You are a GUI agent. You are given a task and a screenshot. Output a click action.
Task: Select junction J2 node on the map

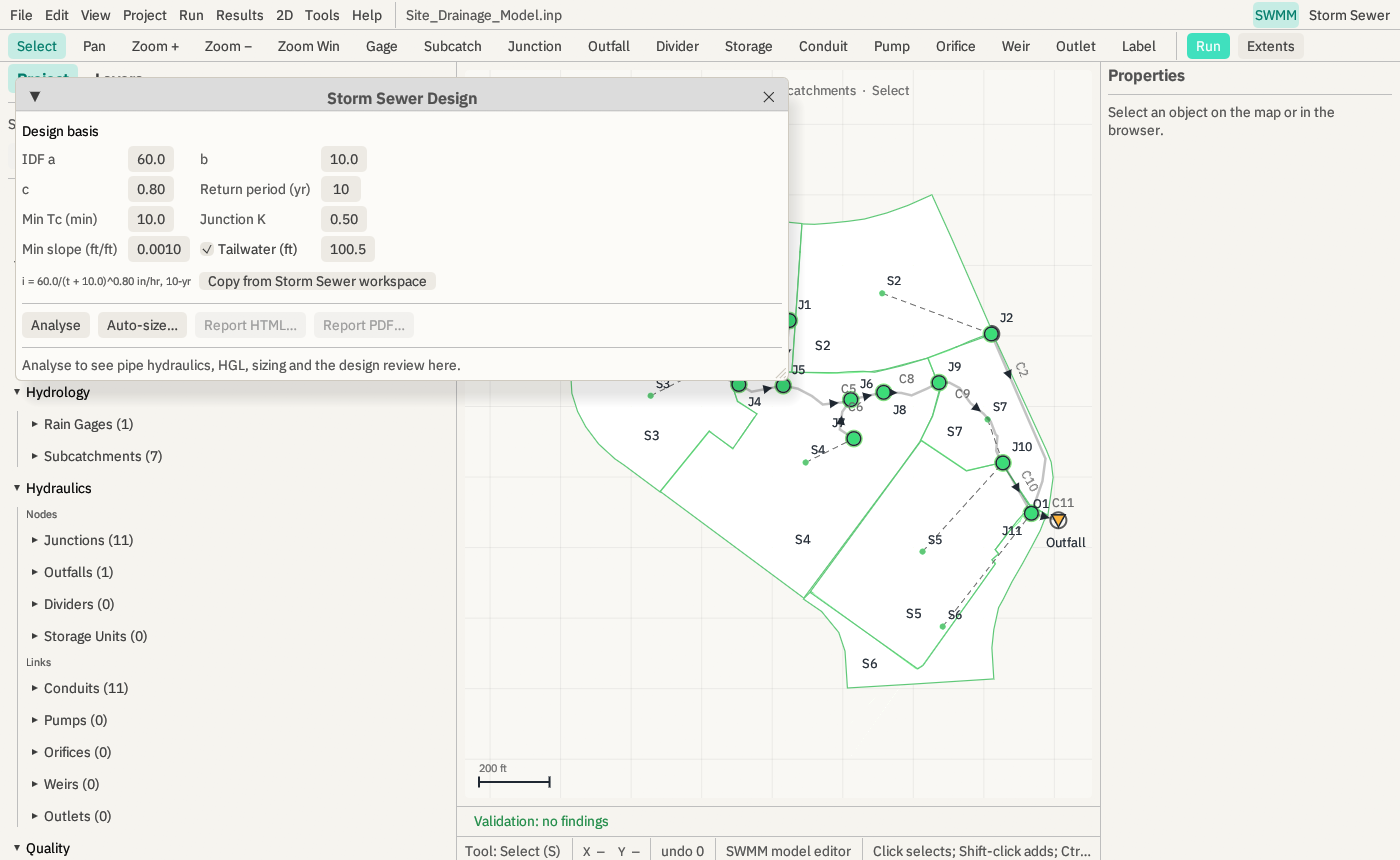pos(991,333)
